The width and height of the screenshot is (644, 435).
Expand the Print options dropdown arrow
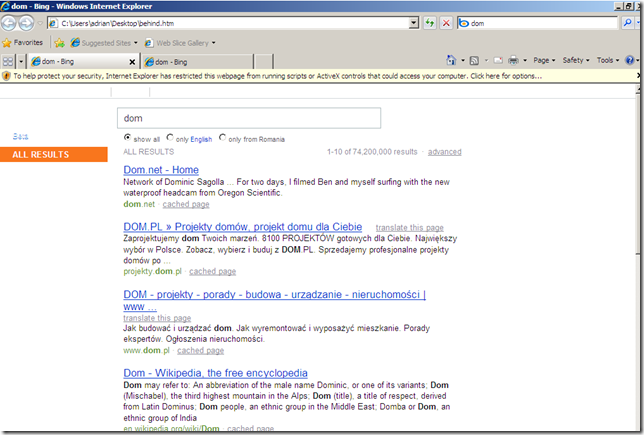(x=525, y=60)
